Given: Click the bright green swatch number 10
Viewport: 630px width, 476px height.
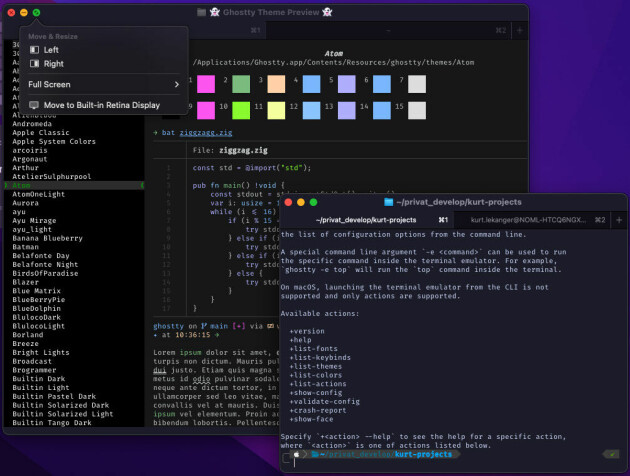Looking at the screenshot, I should point(241,110).
